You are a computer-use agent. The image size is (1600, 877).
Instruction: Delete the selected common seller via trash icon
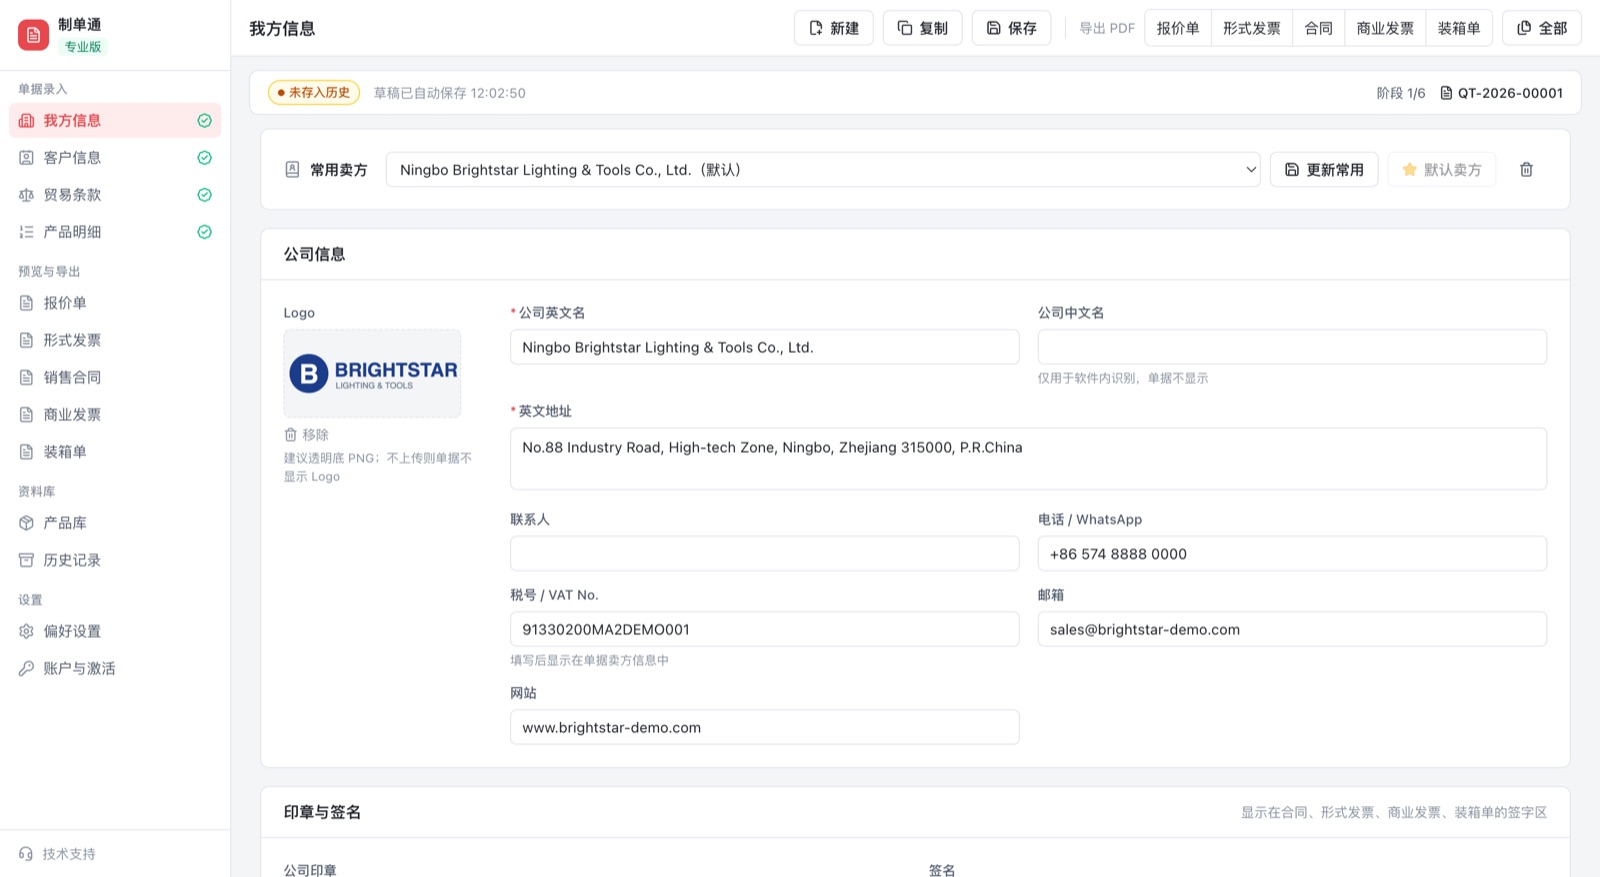1526,170
